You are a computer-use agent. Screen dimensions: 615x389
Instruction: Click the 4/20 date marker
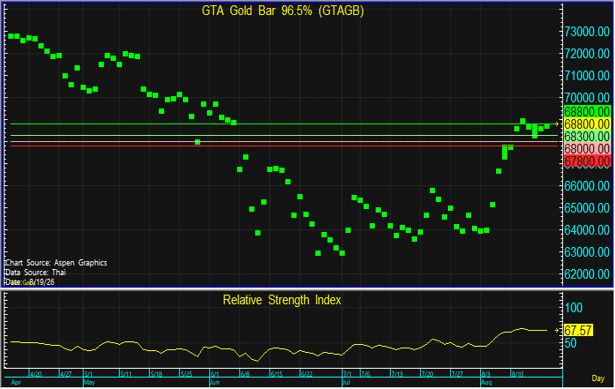[36, 374]
